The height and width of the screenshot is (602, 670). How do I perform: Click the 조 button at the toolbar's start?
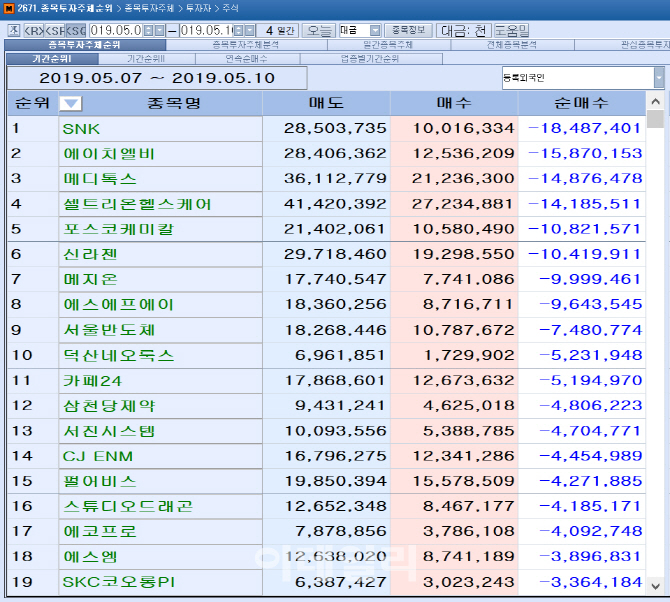(x=14, y=30)
